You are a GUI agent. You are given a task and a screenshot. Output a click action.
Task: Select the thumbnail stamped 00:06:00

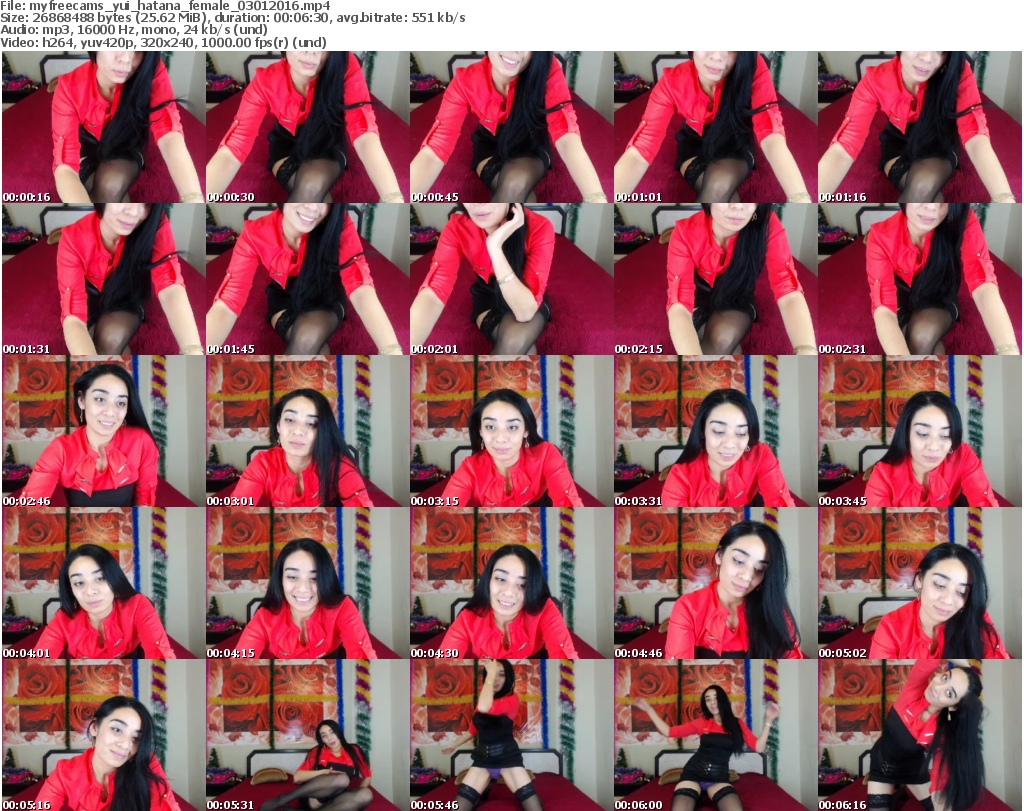pos(715,735)
